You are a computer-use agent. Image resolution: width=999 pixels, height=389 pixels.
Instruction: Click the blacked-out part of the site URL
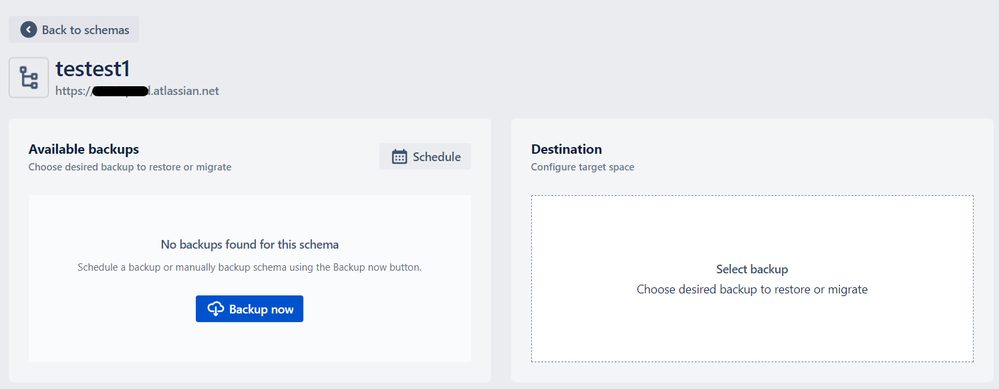point(120,92)
